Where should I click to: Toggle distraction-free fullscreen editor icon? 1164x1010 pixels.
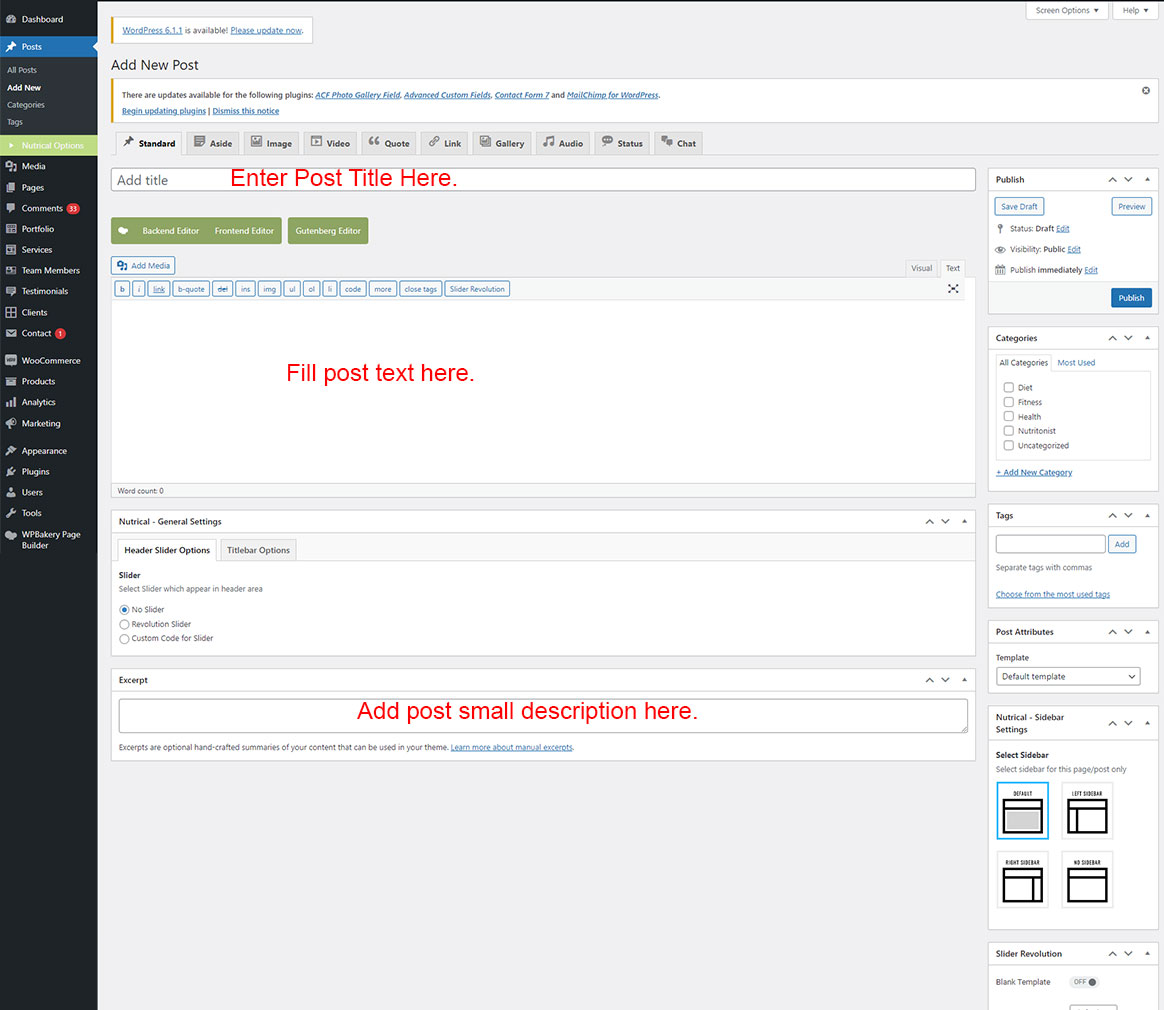[953, 289]
